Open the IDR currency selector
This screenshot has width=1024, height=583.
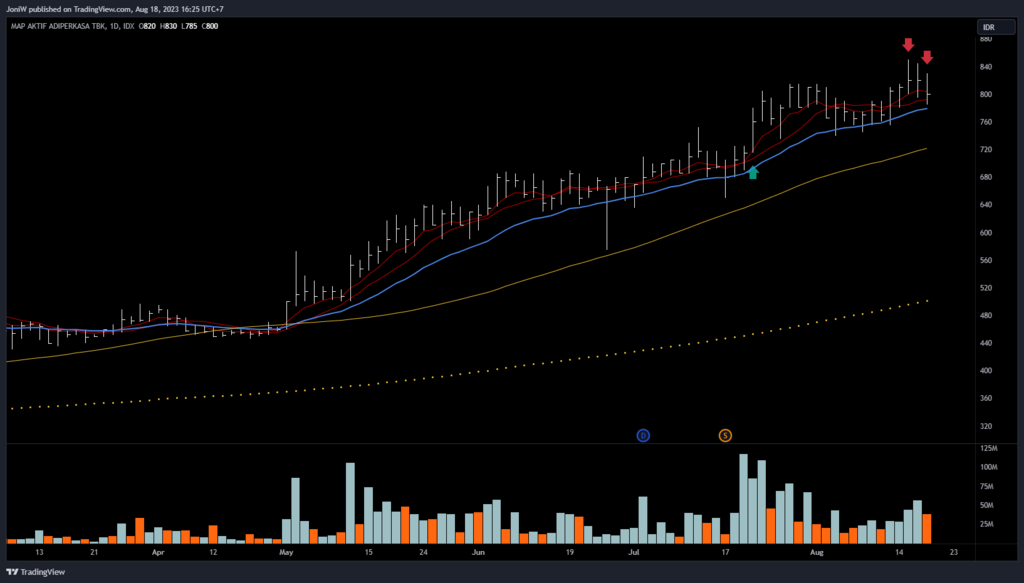click(988, 27)
